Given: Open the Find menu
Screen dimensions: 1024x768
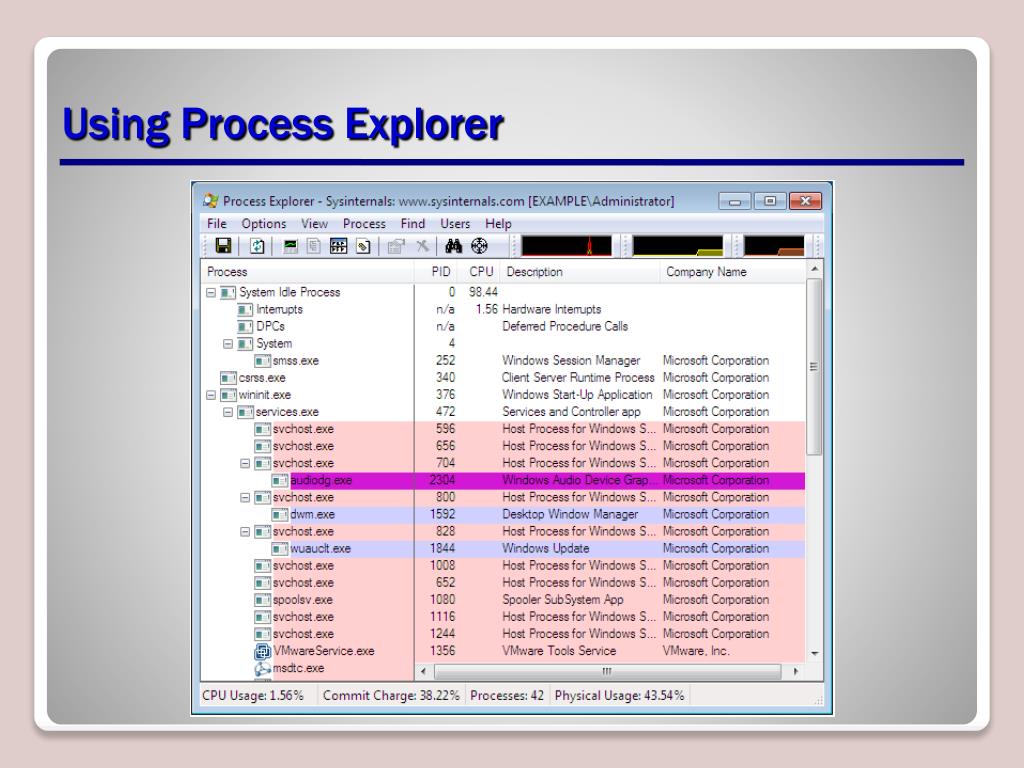Looking at the screenshot, I should point(413,223).
